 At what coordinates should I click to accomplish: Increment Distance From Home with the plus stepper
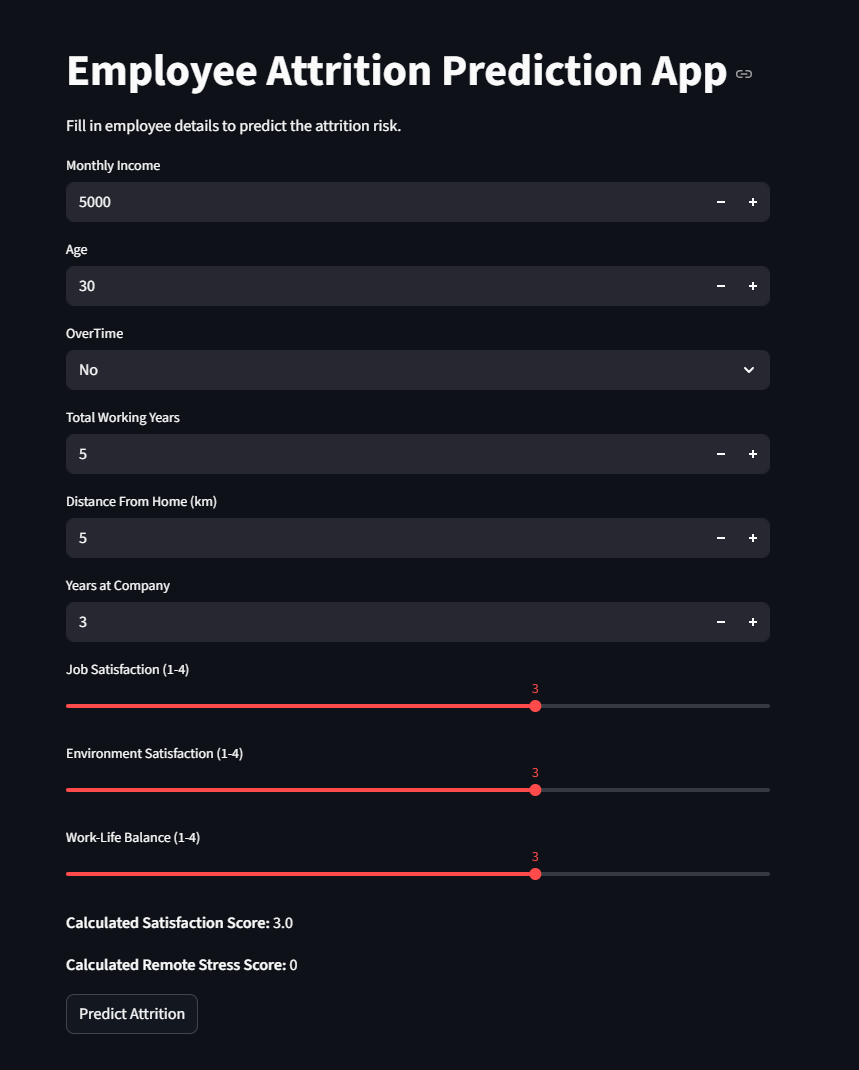[753, 538]
